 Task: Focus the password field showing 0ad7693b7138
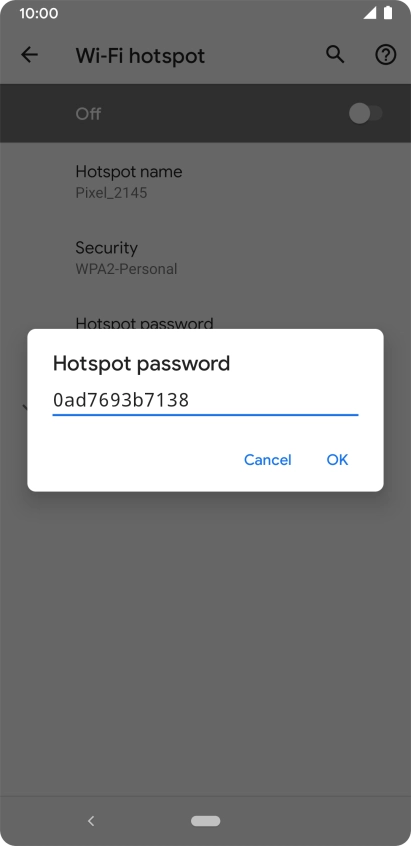pyautogui.click(x=206, y=401)
